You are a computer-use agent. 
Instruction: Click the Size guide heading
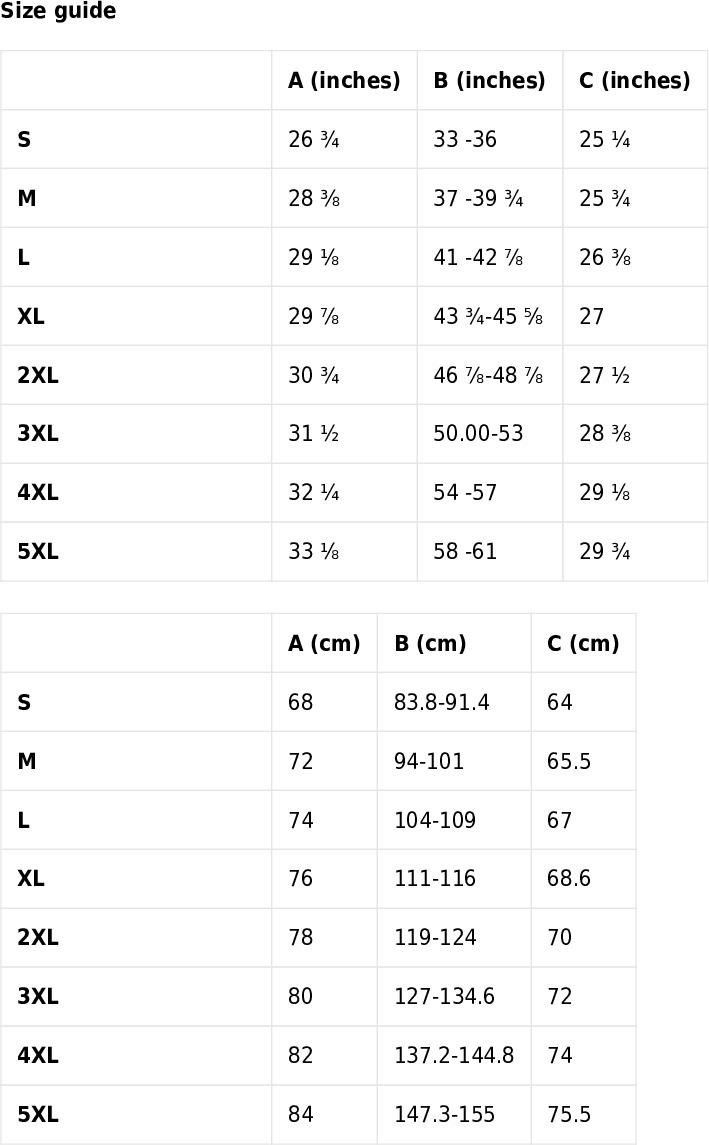pos(58,11)
